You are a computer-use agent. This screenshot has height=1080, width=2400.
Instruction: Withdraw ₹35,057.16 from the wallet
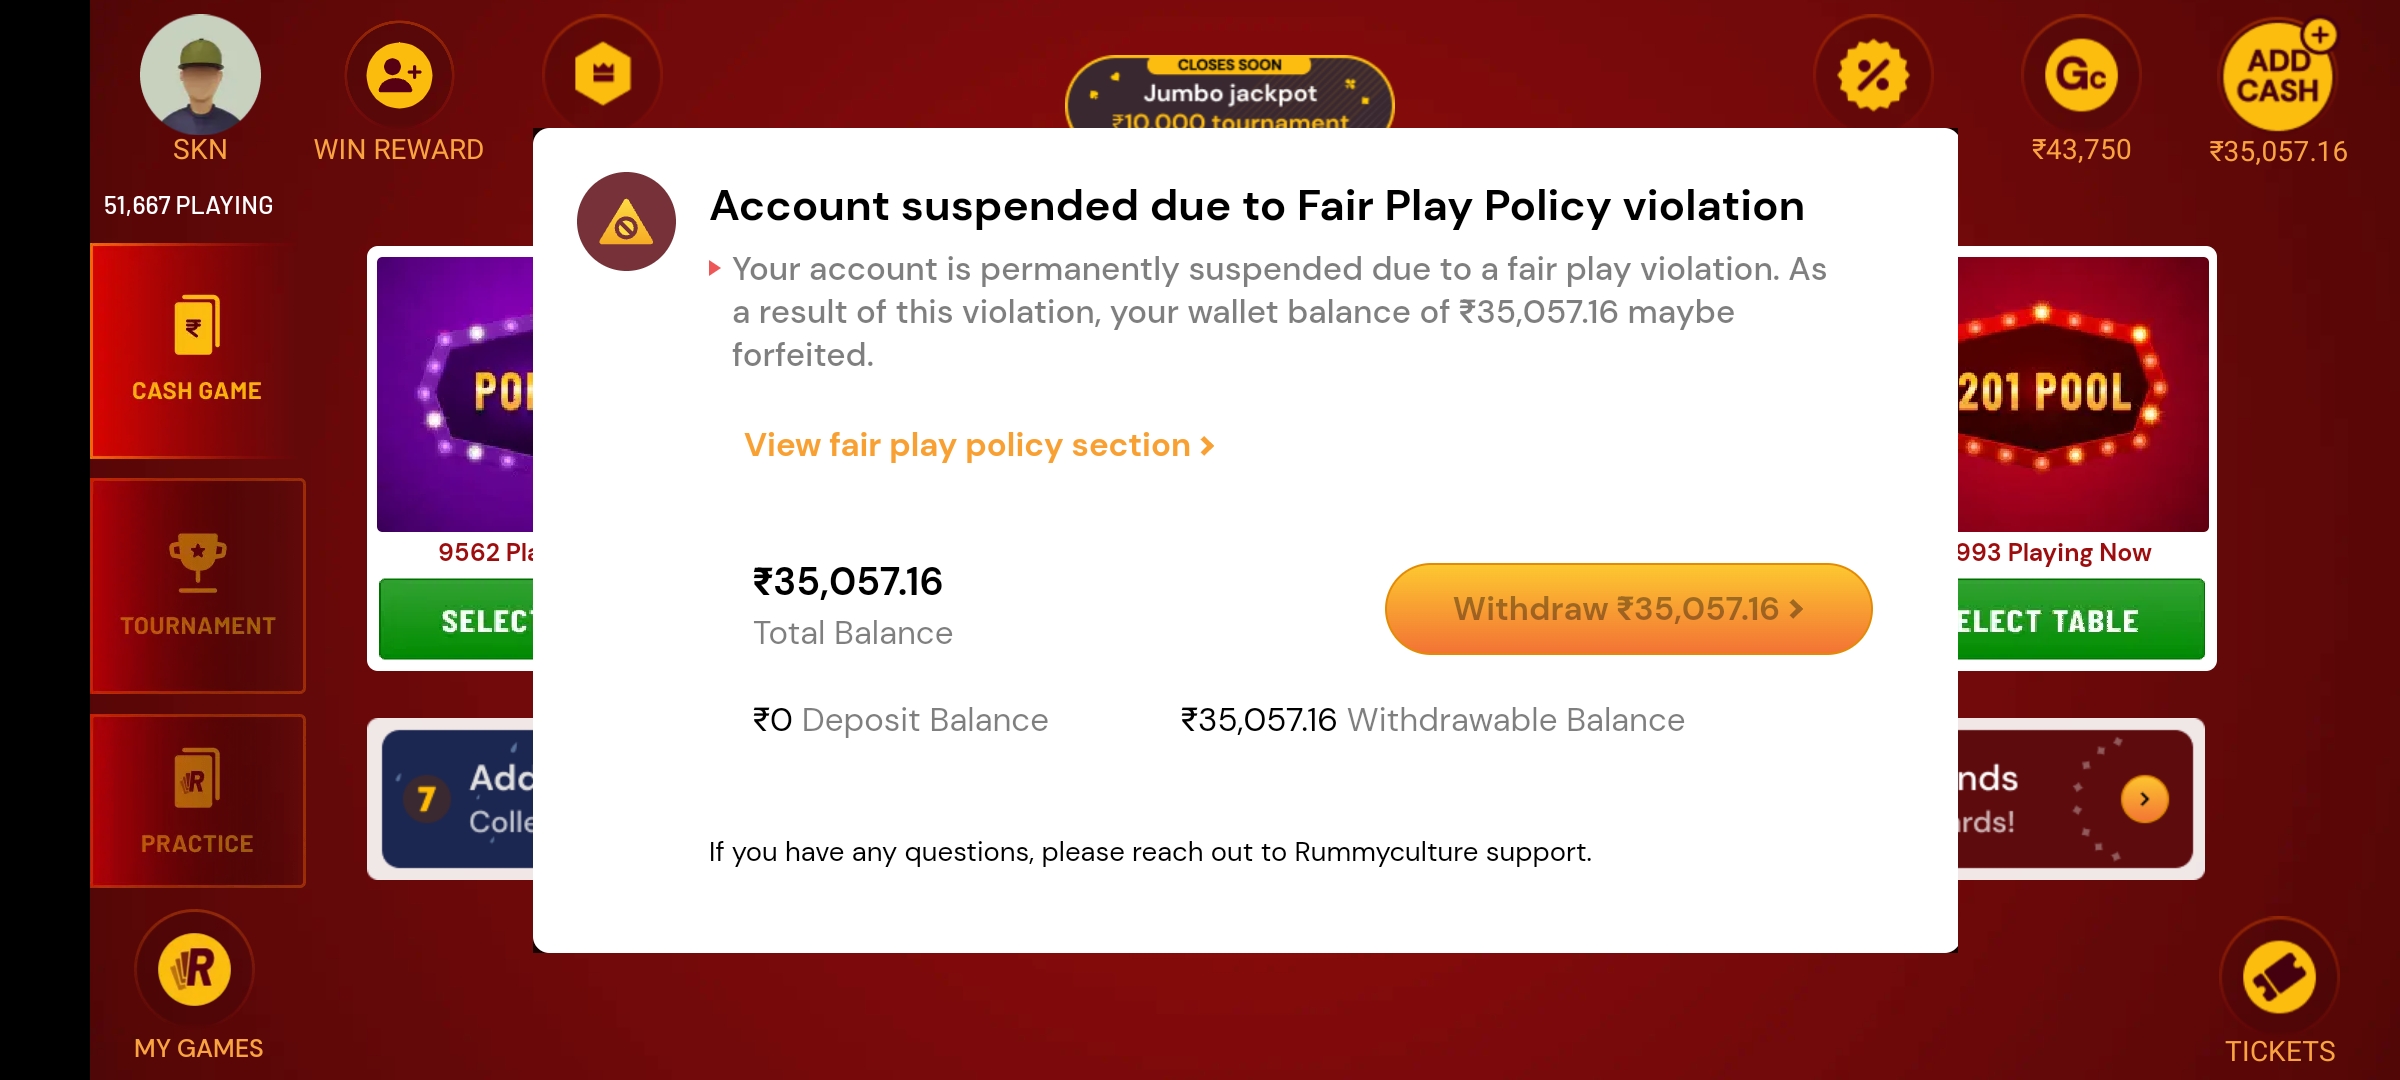pyautogui.click(x=1628, y=609)
